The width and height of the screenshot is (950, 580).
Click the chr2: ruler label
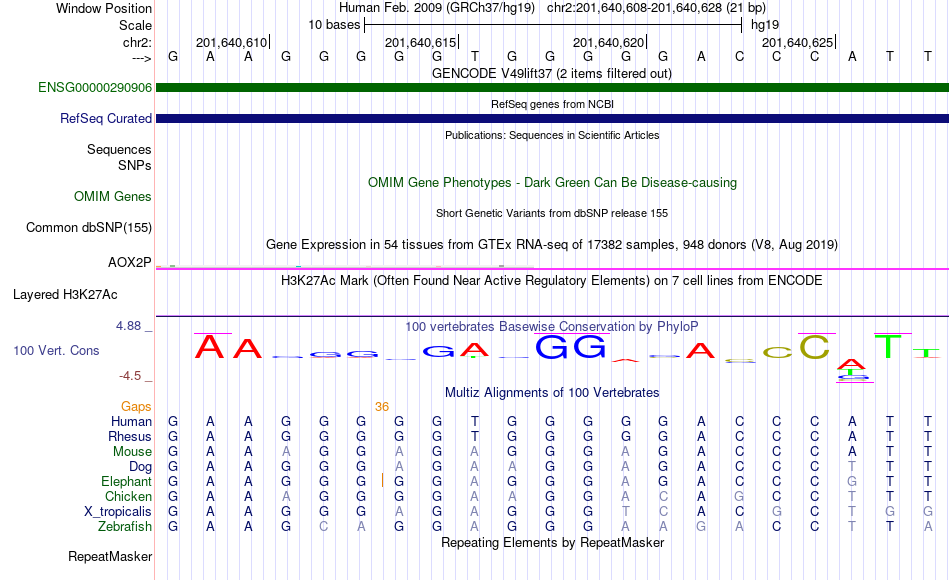click(137, 42)
